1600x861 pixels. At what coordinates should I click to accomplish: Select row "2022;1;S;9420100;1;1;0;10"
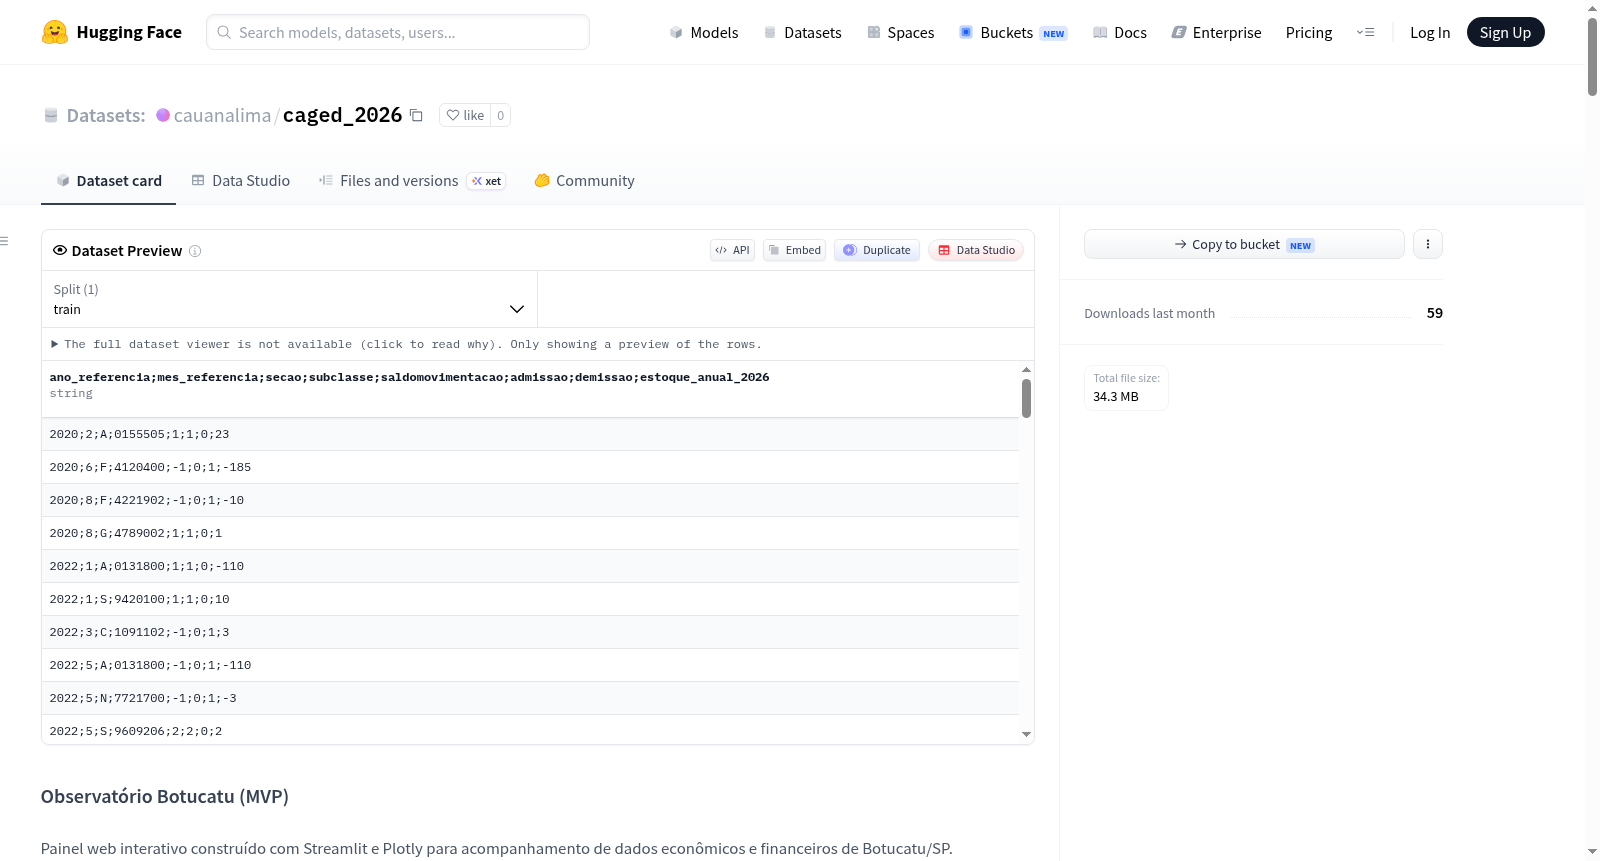click(x=530, y=599)
